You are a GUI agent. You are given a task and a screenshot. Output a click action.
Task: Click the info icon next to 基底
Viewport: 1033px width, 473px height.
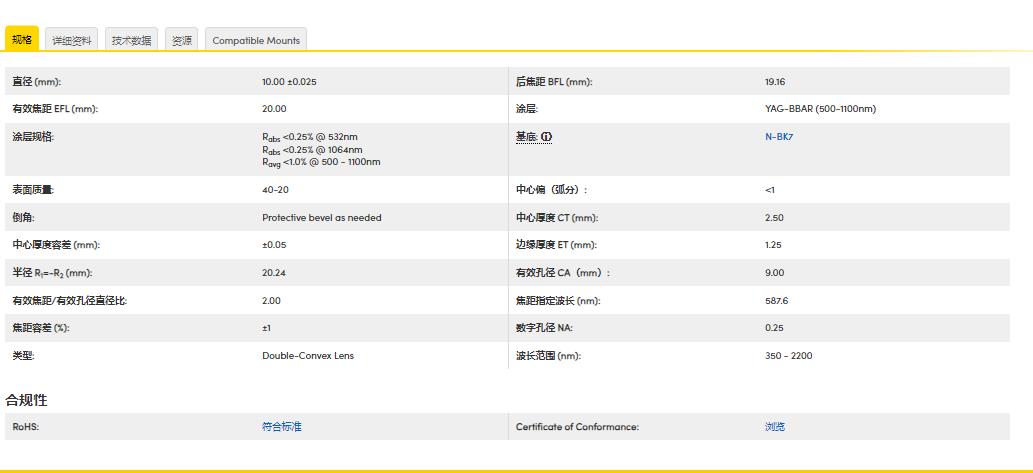547,137
